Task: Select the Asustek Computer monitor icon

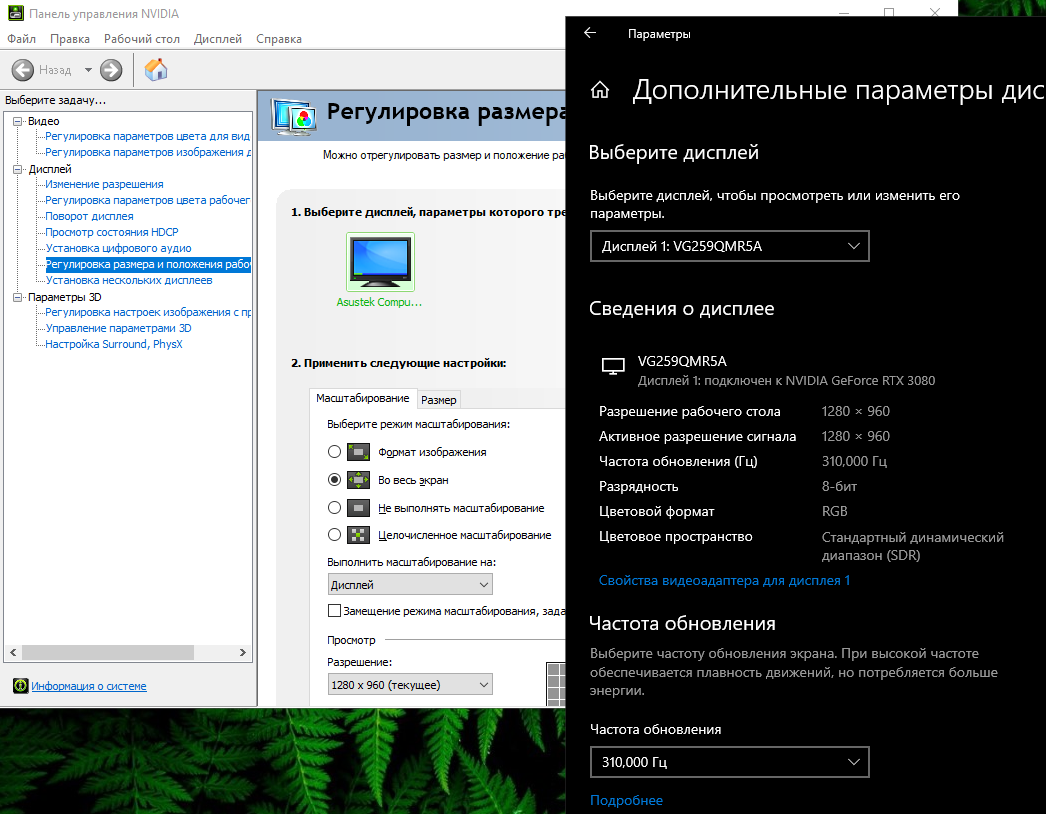Action: pyautogui.click(x=380, y=262)
